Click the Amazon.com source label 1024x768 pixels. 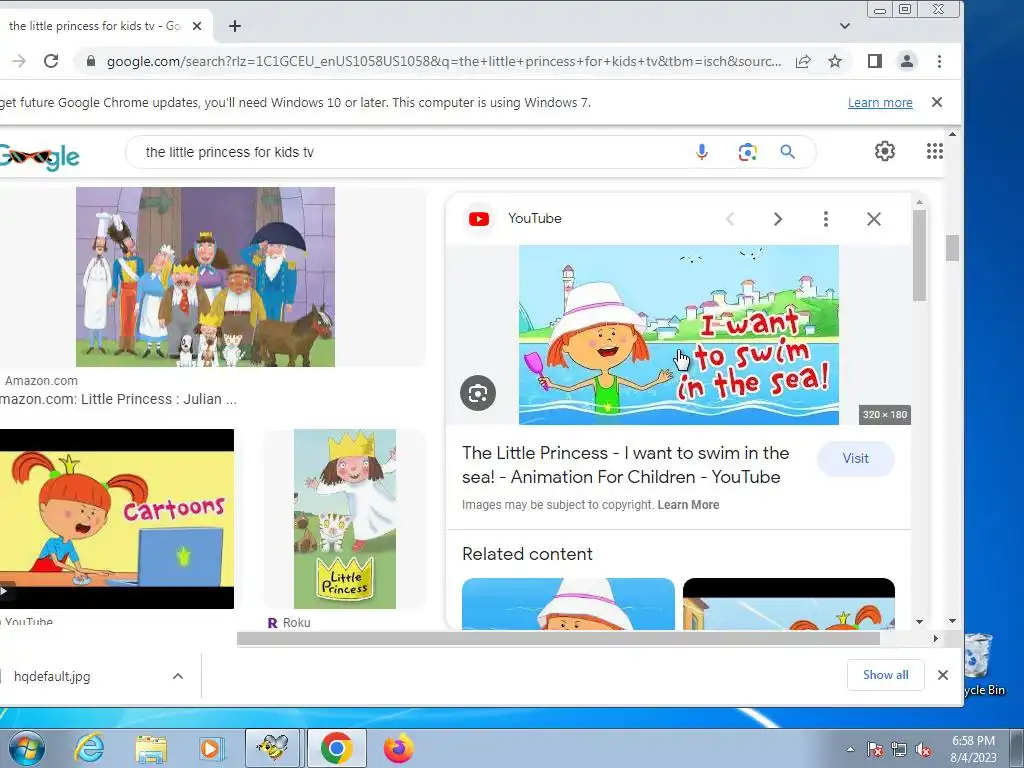[41, 381]
